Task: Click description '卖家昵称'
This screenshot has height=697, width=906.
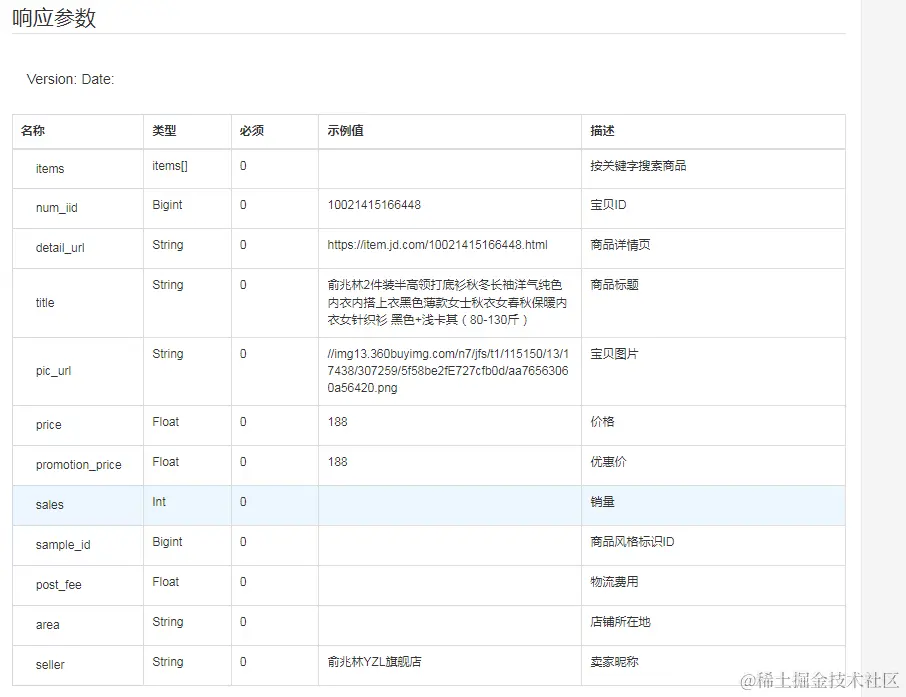Action: click(x=614, y=661)
